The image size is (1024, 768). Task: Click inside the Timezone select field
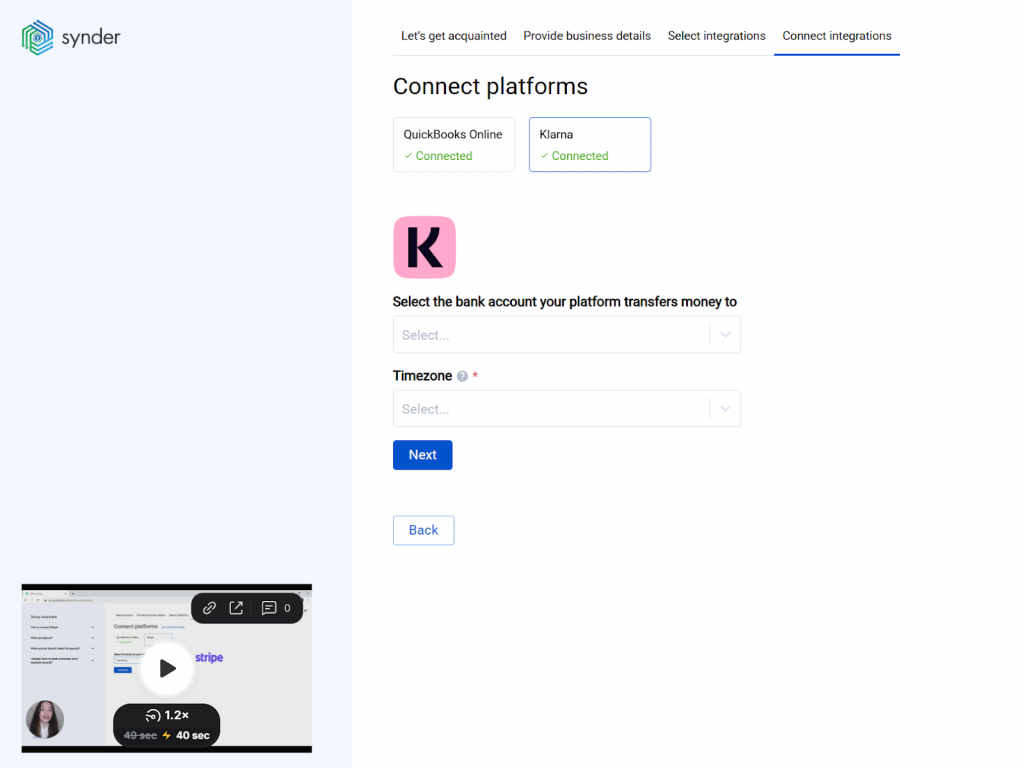pos(550,409)
